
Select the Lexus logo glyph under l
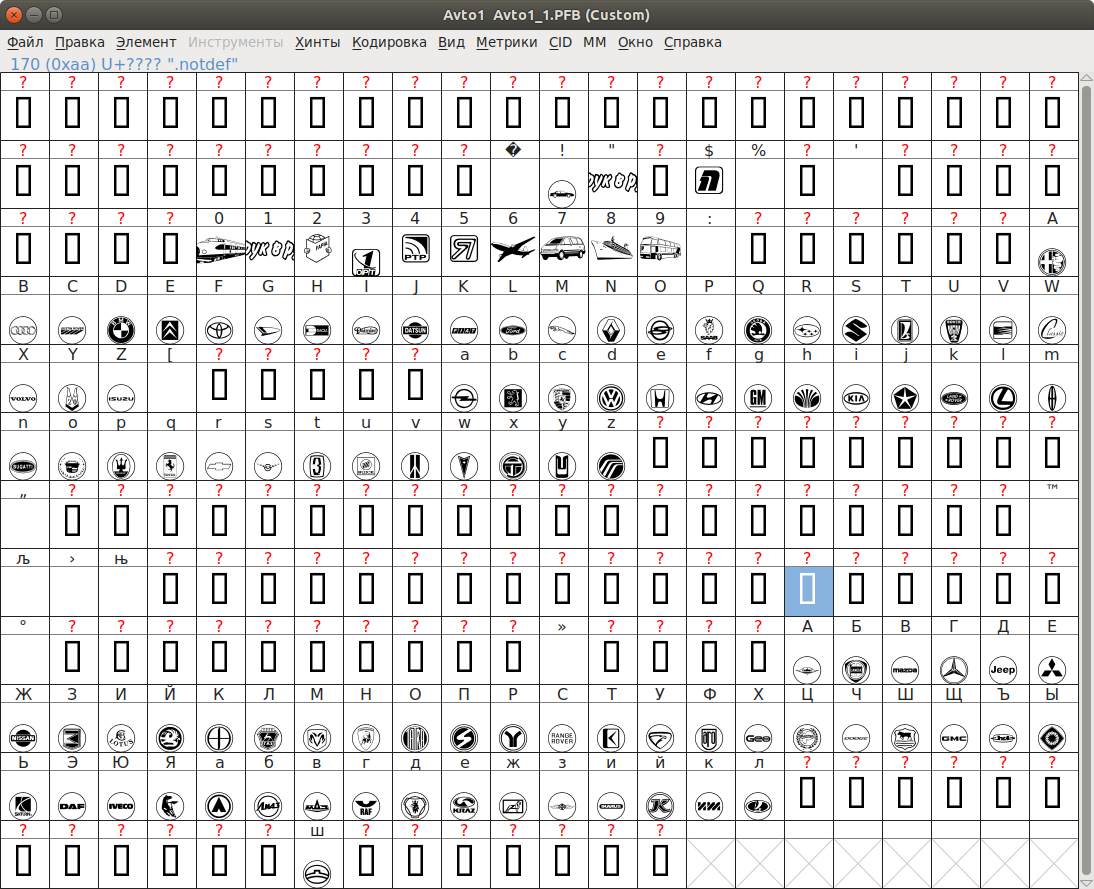[x=1003, y=398]
